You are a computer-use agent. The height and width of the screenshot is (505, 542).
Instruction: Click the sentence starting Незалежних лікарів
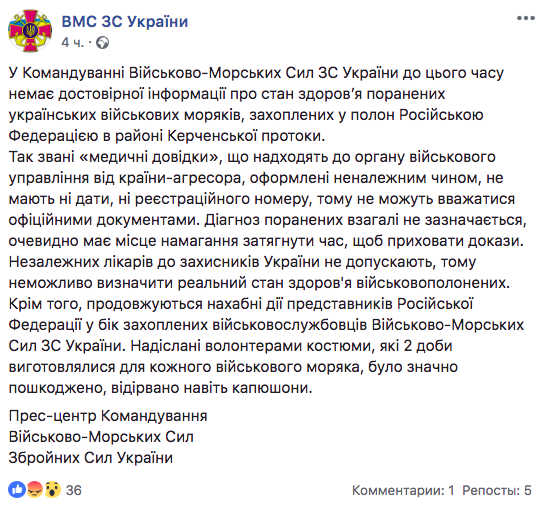pos(259,272)
